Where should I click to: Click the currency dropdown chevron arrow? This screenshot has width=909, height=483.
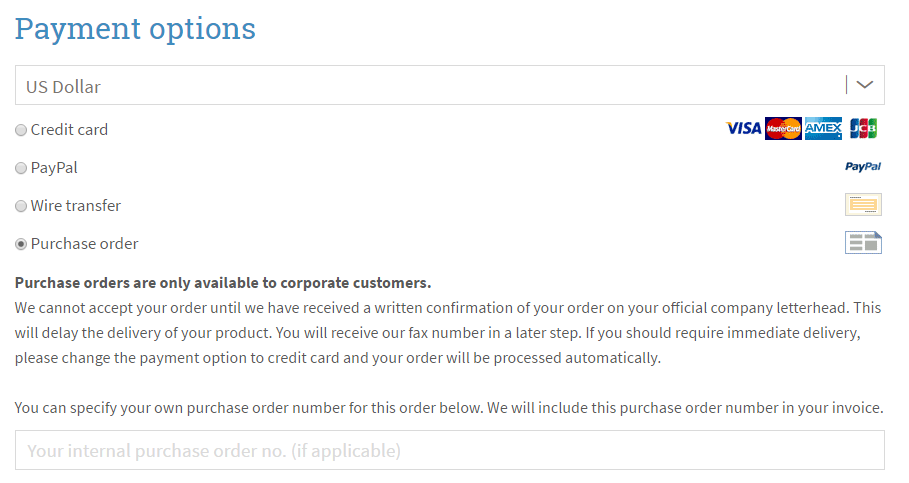point(865,85)
